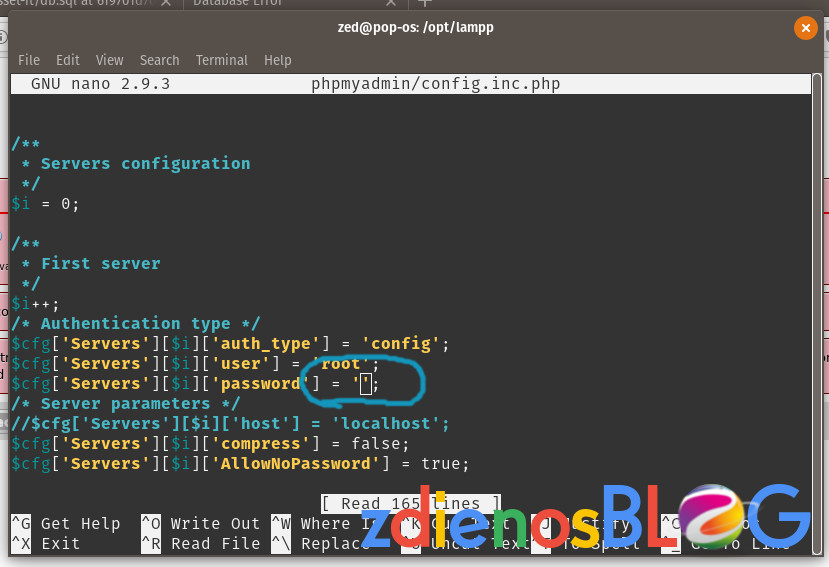The image size is (829, 567).
Task: Close the db.sql browser tab behind
Action: [165, 3]
